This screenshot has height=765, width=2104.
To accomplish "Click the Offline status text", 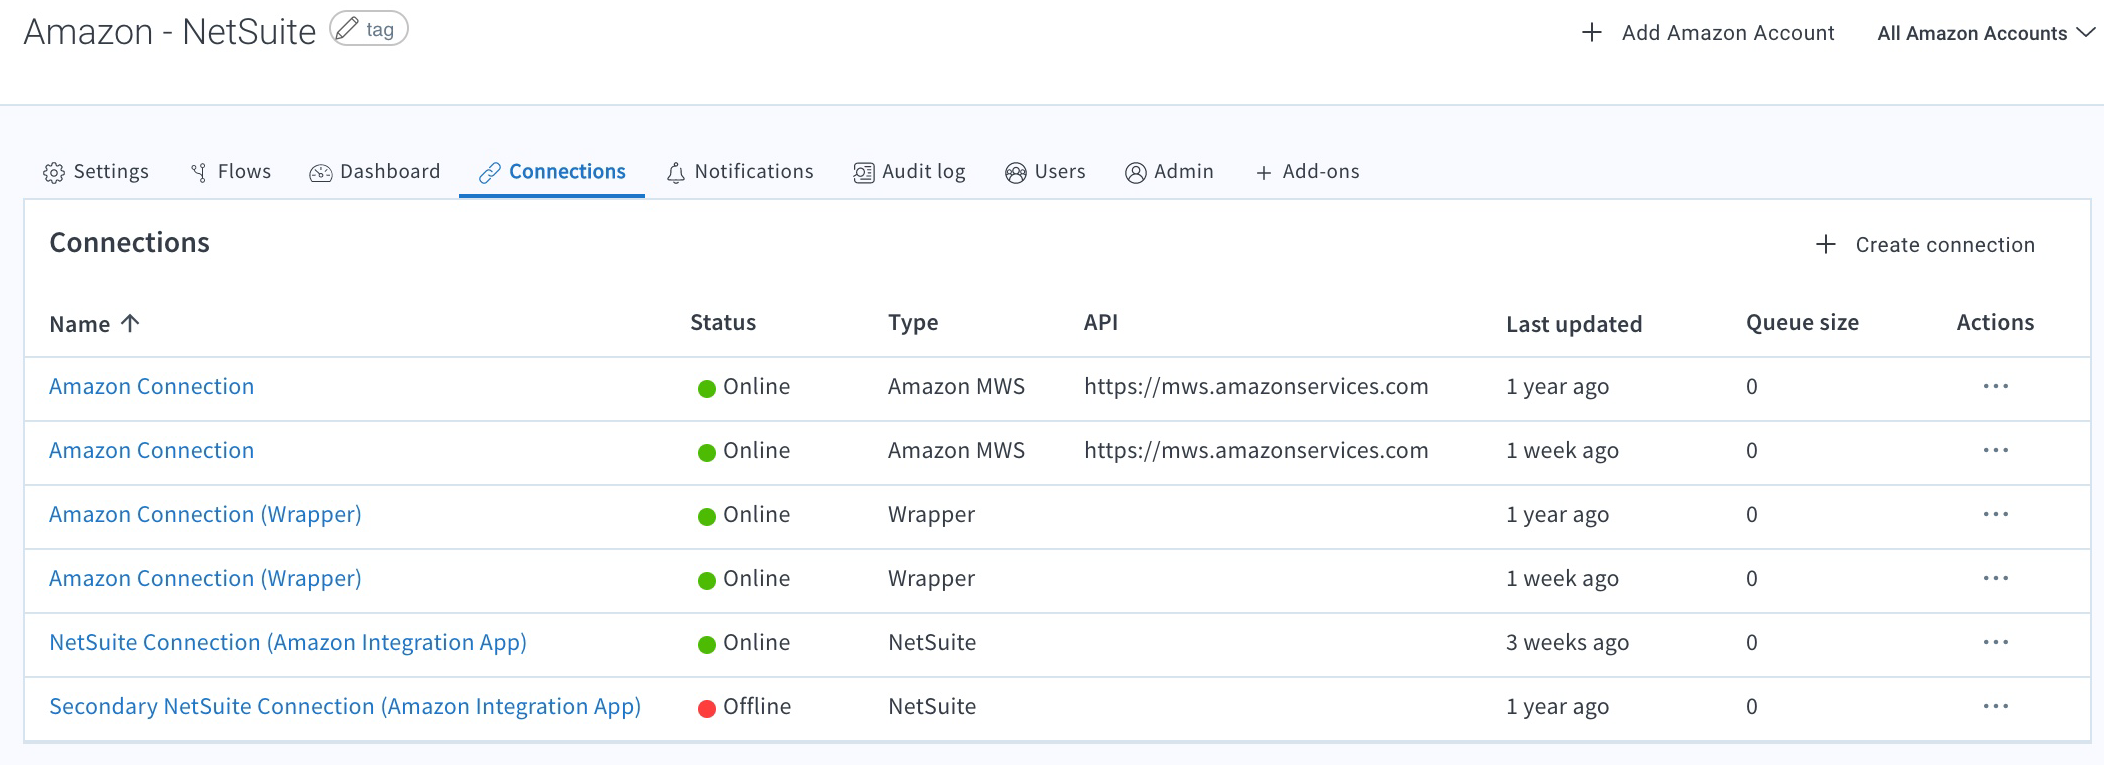I will pyautogui.click(x=757, y=707).
